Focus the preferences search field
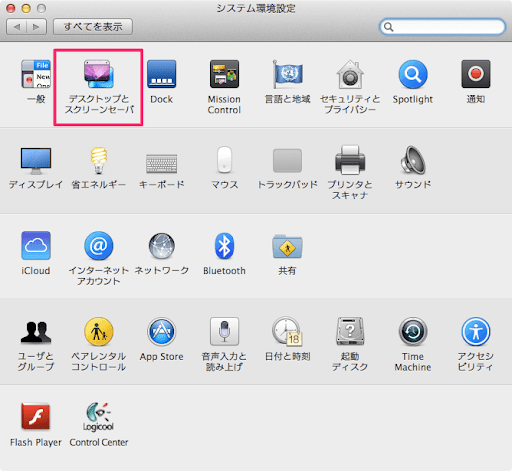 [442, 27]
